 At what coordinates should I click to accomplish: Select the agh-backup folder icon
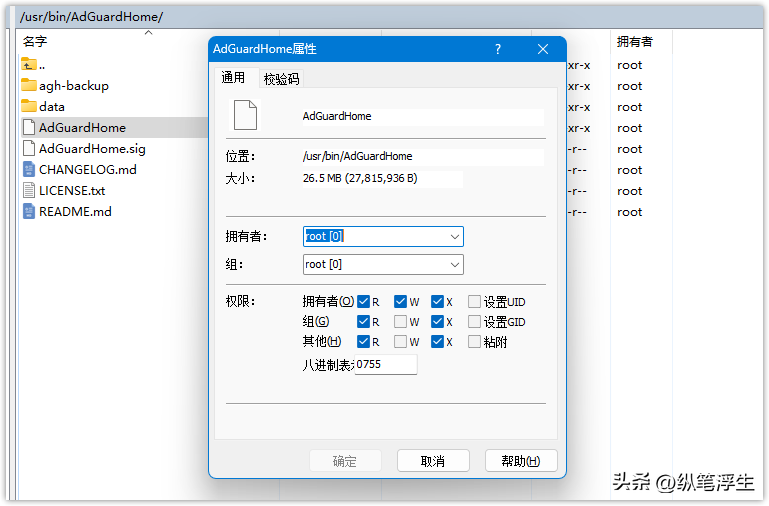29,85
